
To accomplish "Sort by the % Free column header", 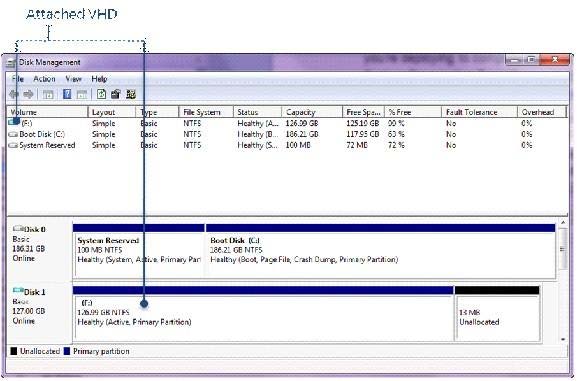I will coord(413,112).
